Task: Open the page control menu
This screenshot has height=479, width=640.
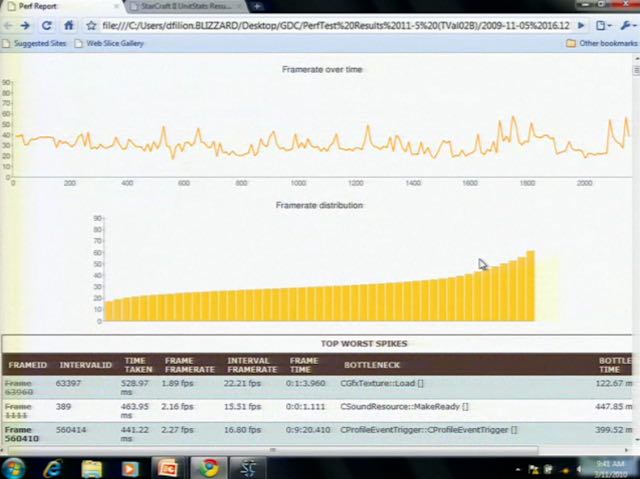Action: click(602, 25)
